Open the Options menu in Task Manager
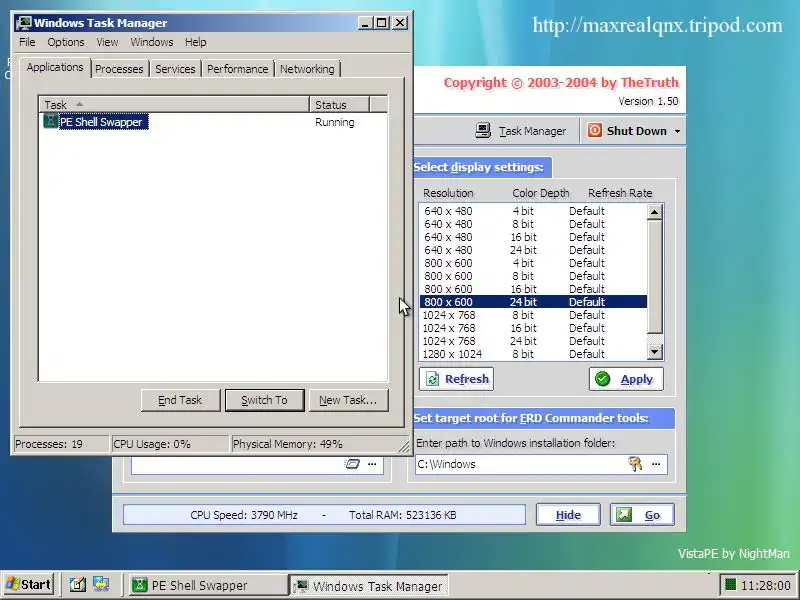The width and height of the screenshot is (800, 600). pyautogui.click(x=66, y=42)
